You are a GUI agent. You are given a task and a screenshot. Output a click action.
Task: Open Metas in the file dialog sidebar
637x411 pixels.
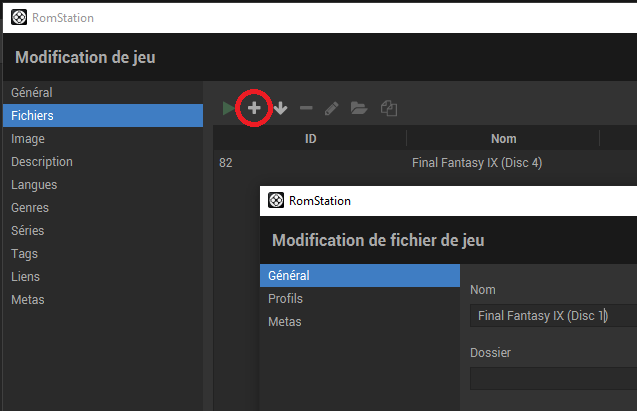360,322
